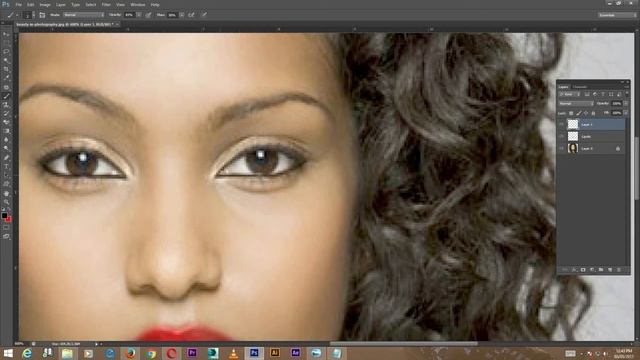This screenshot has width=640, height=360.
Task: Click the background color swatch
Action: [8, 219]
